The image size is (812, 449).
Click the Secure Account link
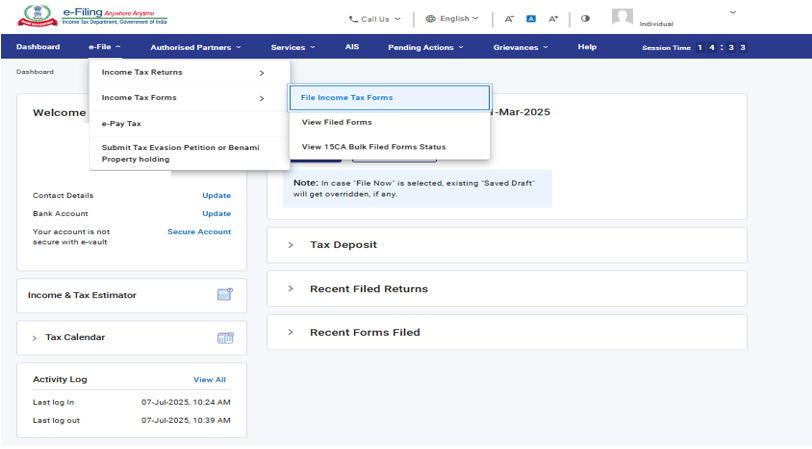[199, 232]
